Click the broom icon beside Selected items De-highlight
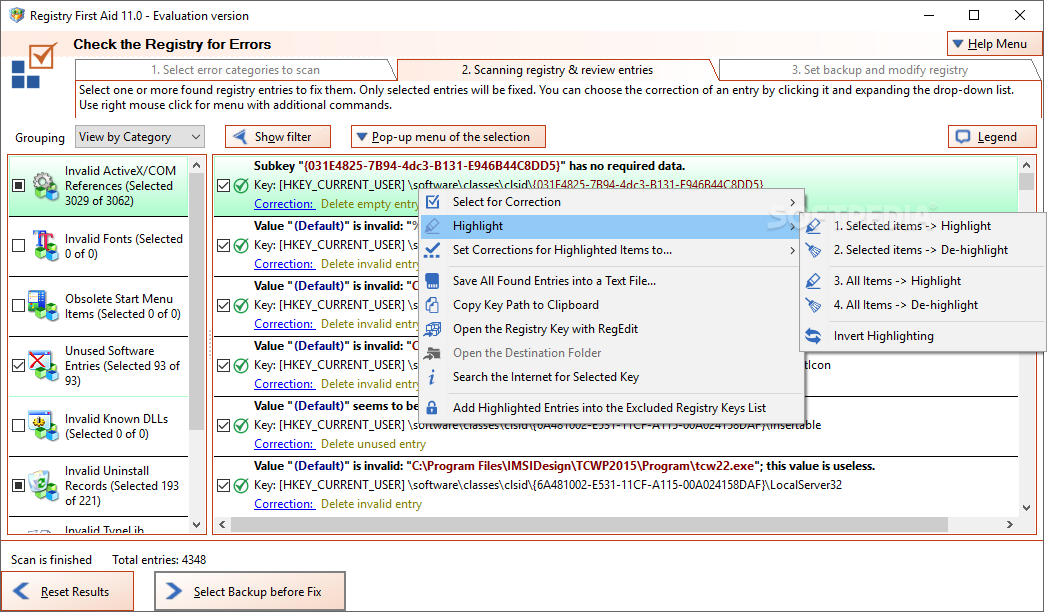1047x612 pixels. pos(813,250)
